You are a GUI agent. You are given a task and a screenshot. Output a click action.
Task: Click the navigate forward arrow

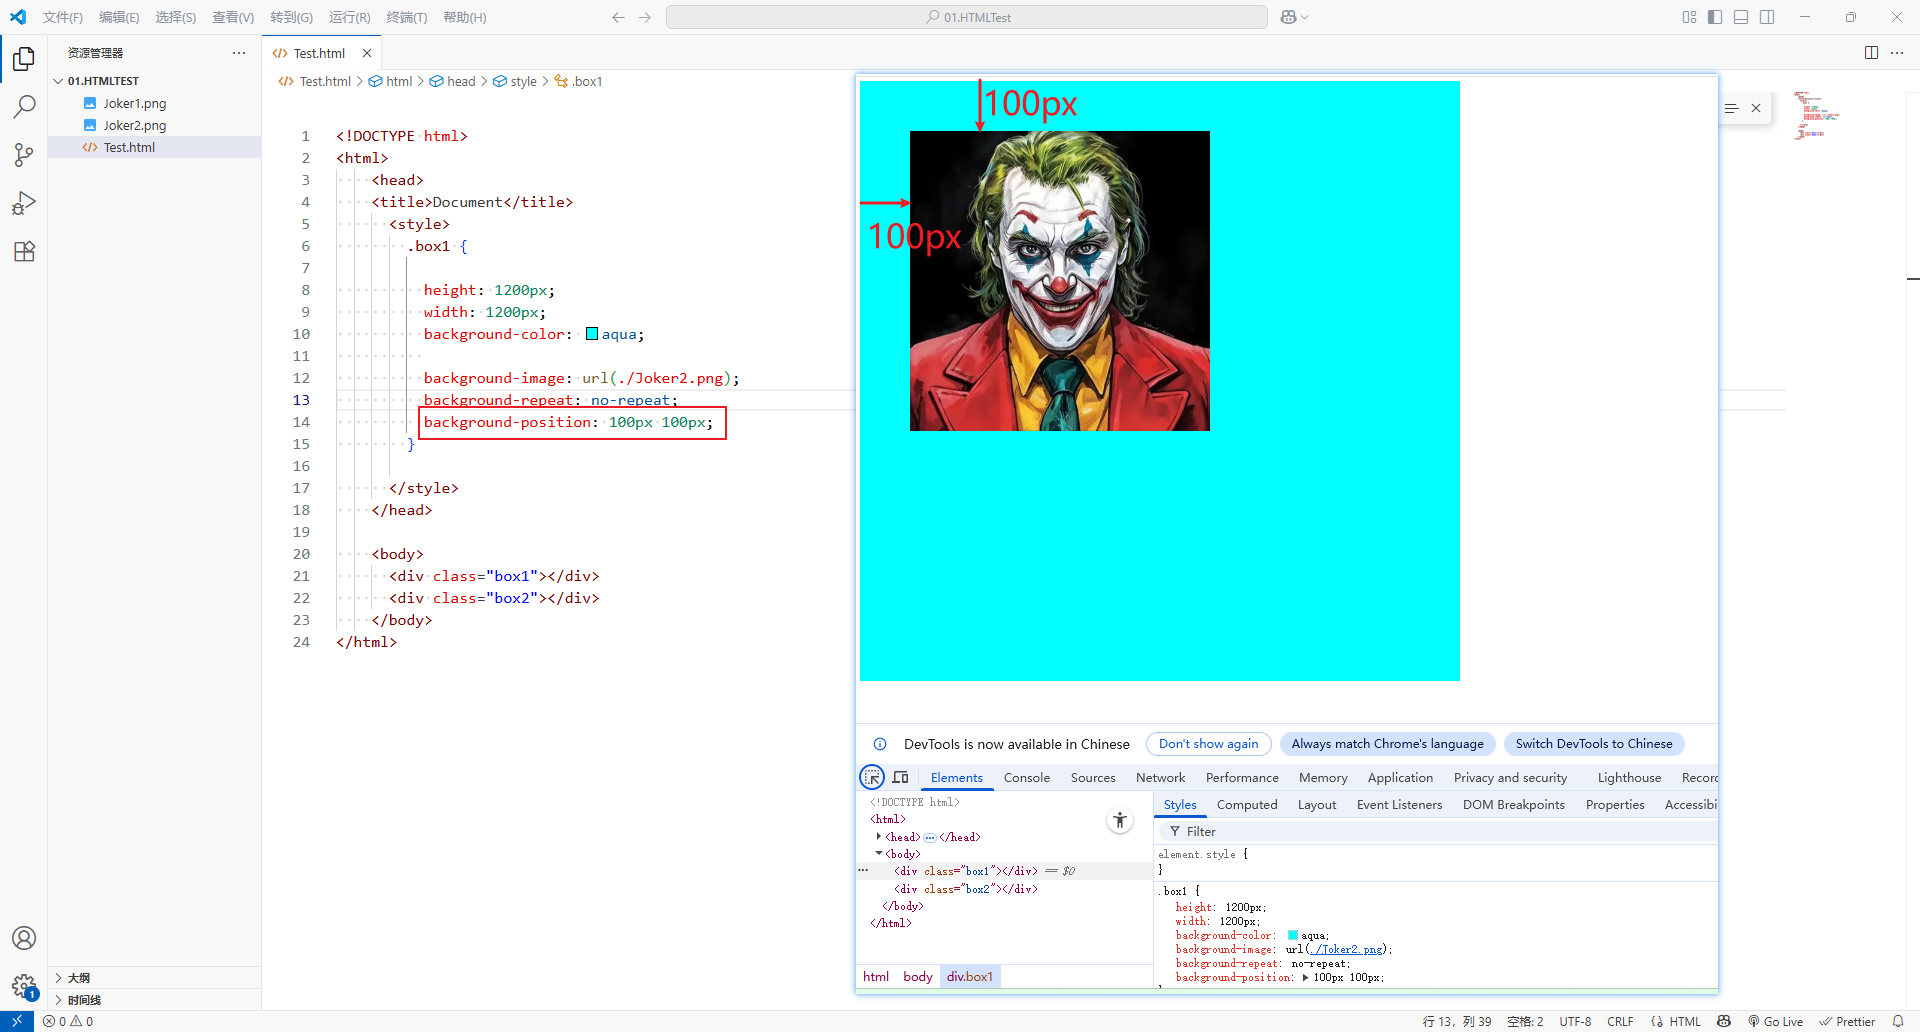click(645, 17)
